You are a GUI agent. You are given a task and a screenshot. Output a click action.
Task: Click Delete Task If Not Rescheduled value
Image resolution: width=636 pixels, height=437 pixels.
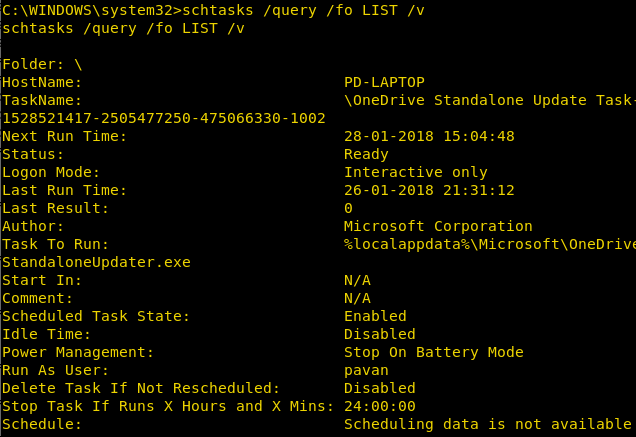click(380, 388)
